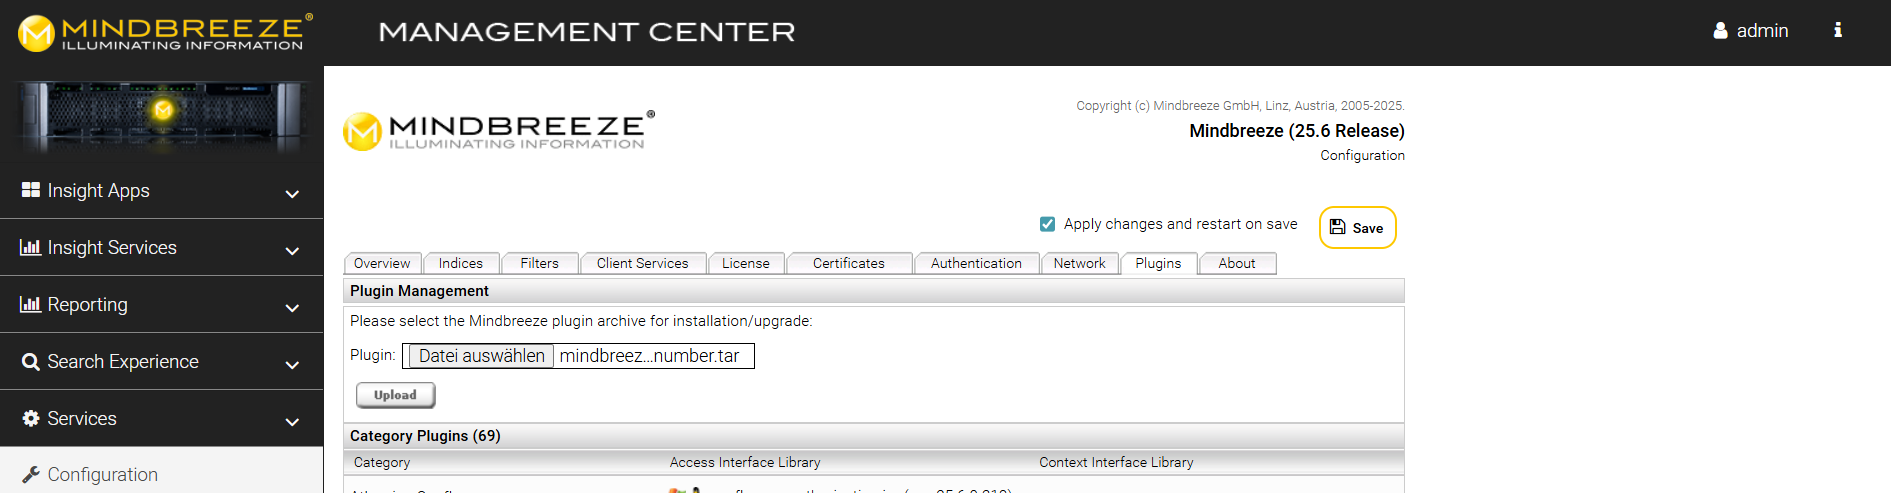The width and height of the screenshot is (1891, 493).
Task: Open the Client Services tab
Action: [x=643, y=263]
